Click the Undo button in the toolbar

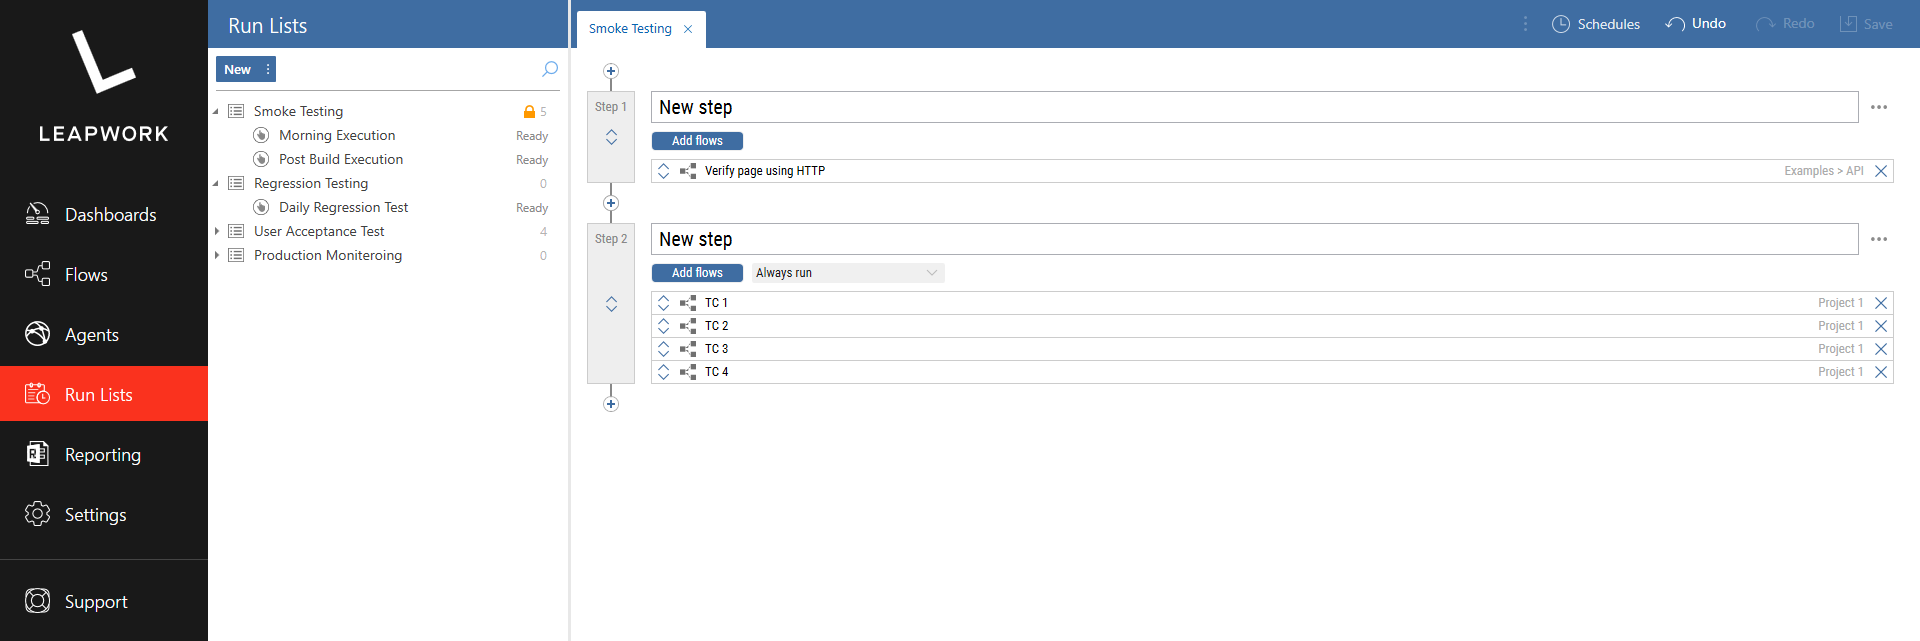1695,23
